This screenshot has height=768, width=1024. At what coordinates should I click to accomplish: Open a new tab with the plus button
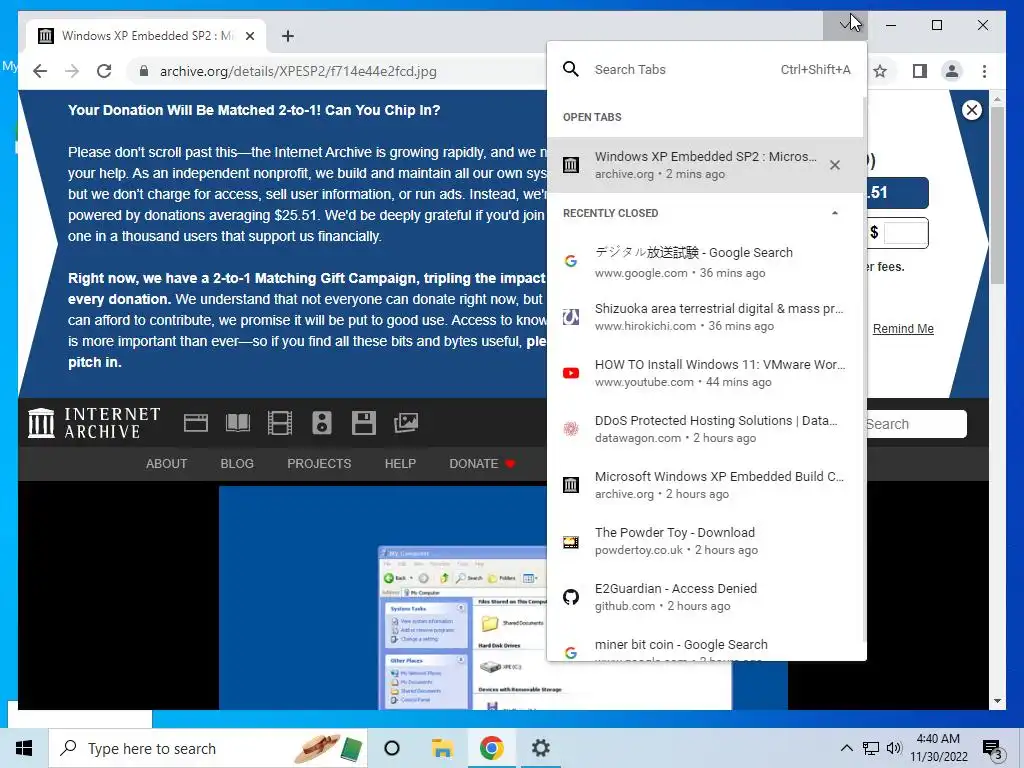pos(287,36)
